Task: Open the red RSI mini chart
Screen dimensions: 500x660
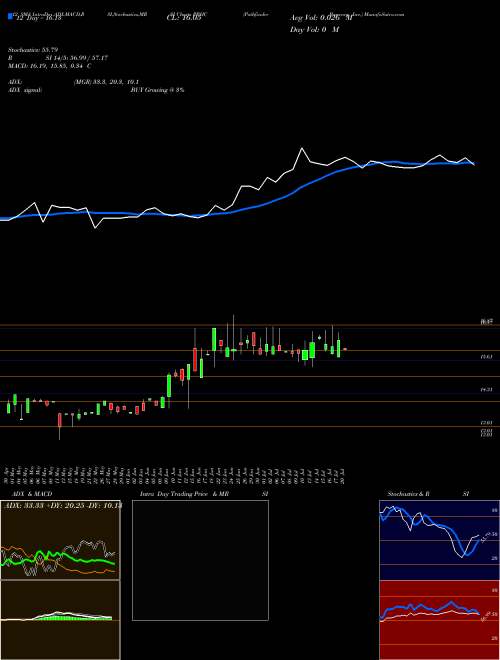Action: tap(439, 620)
